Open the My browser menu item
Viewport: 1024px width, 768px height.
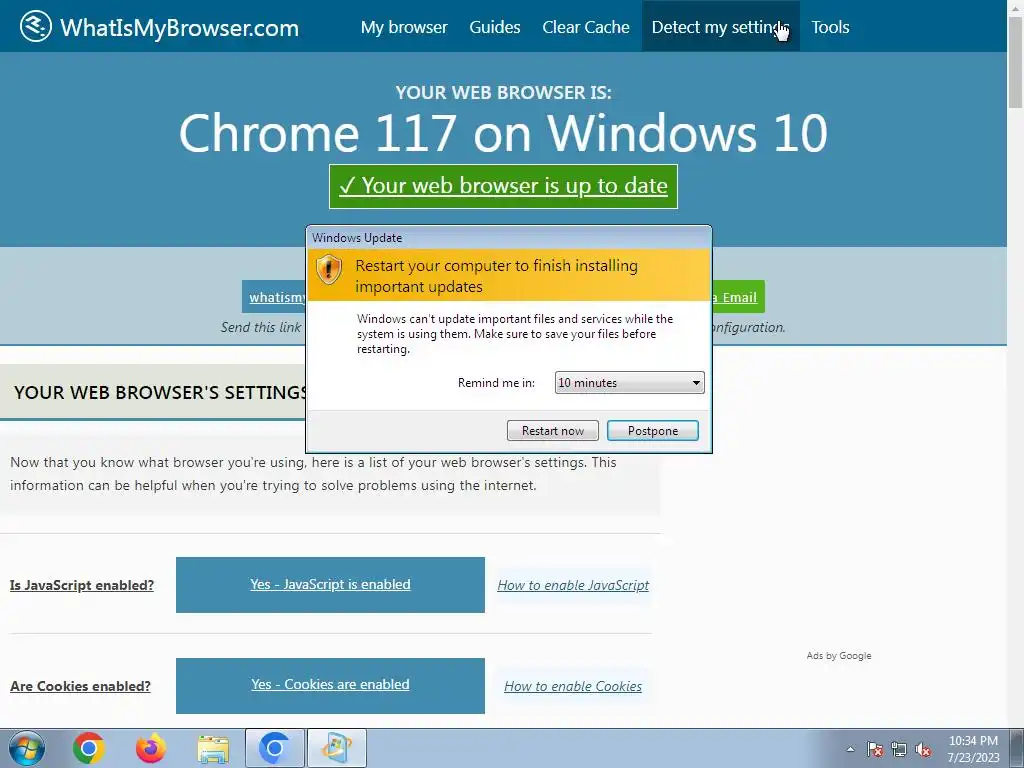[404, 27]
